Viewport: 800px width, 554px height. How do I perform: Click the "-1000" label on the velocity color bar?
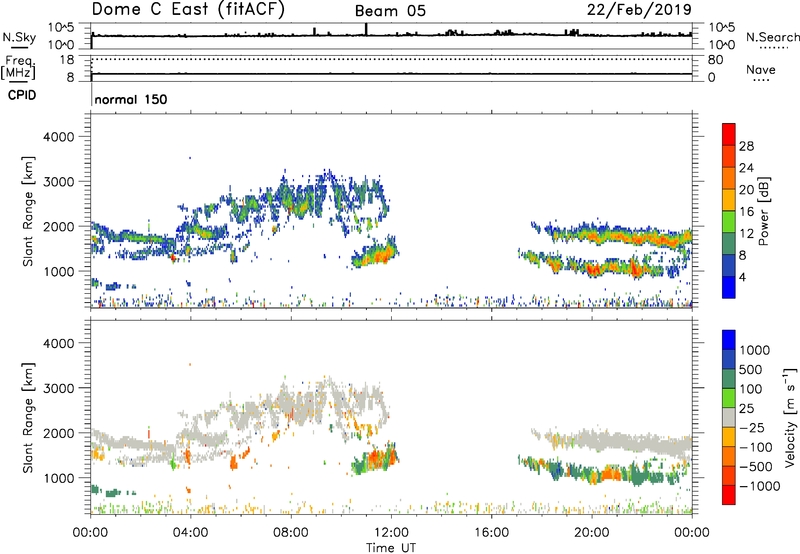(760, 486)
